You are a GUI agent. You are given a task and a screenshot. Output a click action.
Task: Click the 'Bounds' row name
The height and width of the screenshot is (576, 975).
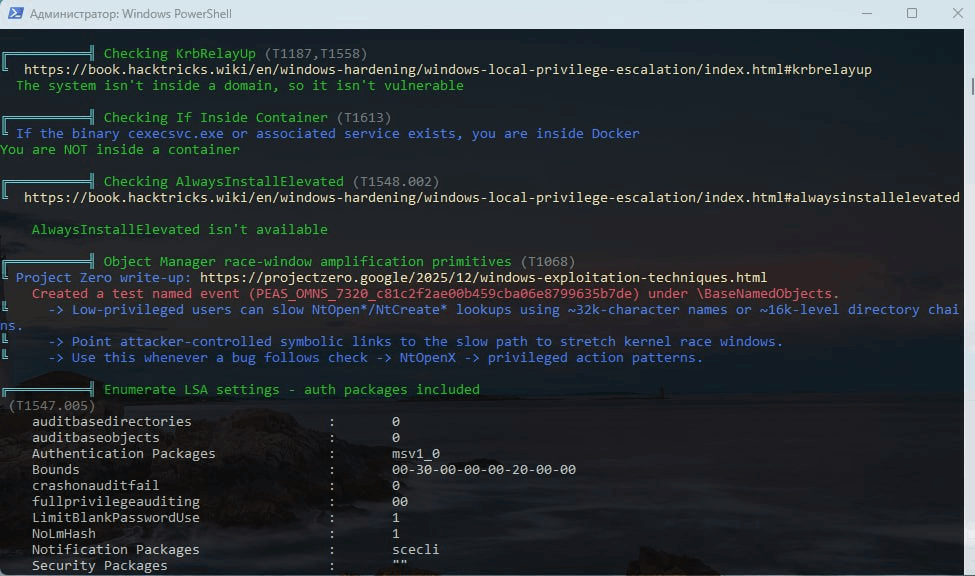point(56,470)
